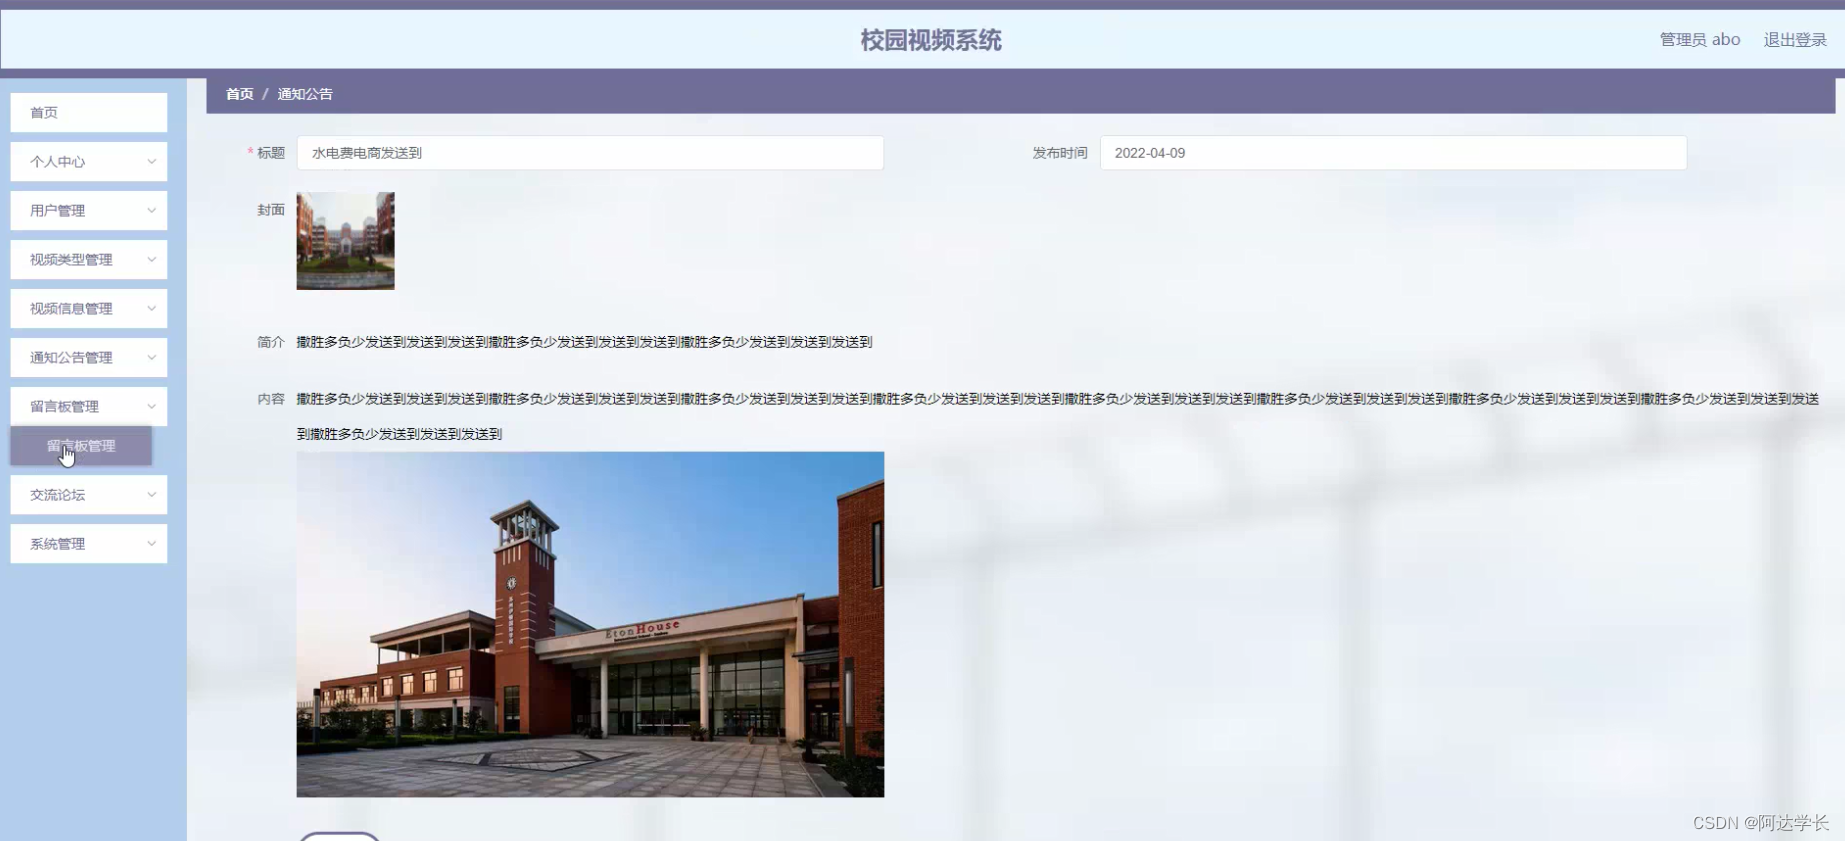Viewport: 1845px width, 841px height.
Task: Expand the 用户管理 chevron arrow
Action: click(x=151, y=210)
